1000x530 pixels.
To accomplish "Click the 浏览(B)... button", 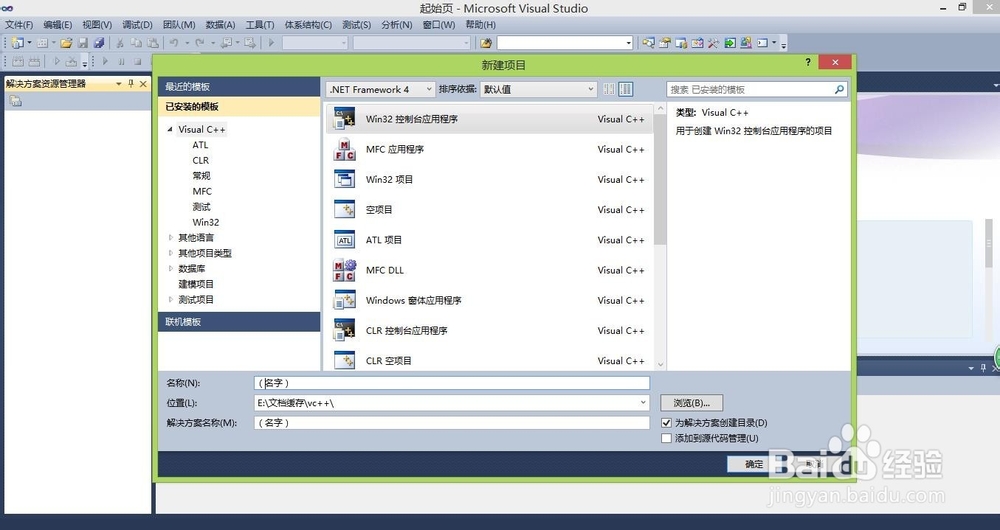I will coord(691,403).
